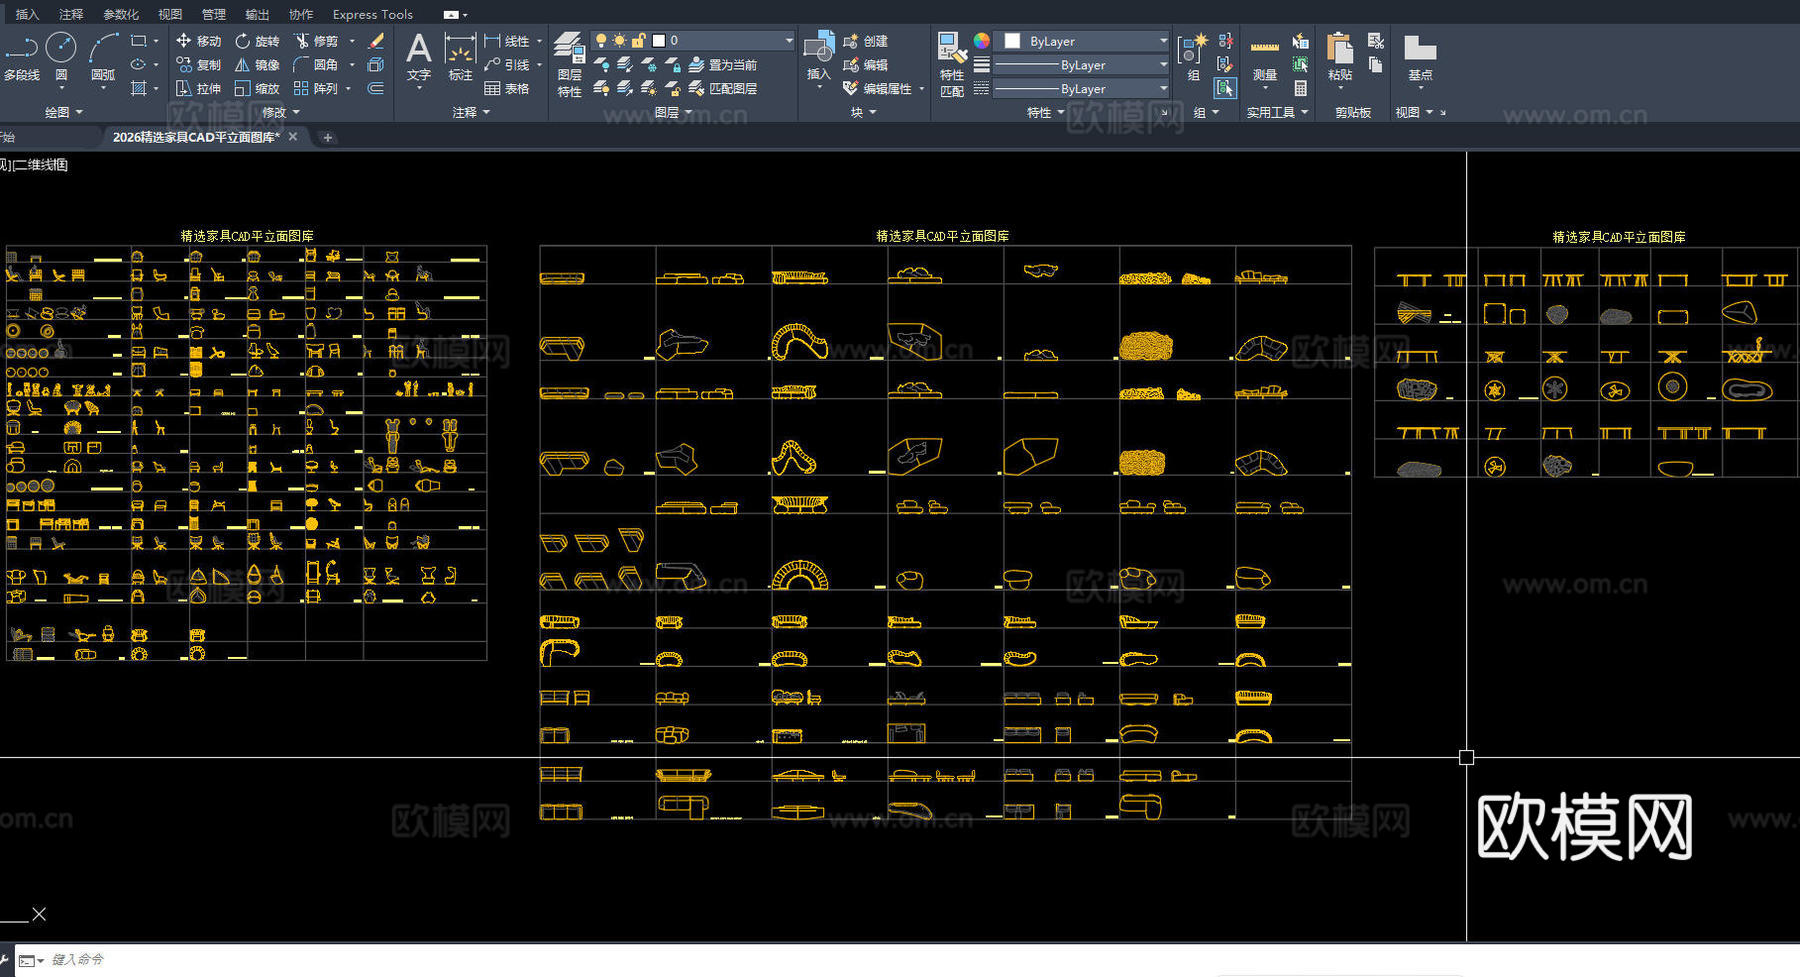This screenshot has width=1800, height=977.
Task: Click Edit Attributes (编辑属性) button
Action: coord(878,88)
